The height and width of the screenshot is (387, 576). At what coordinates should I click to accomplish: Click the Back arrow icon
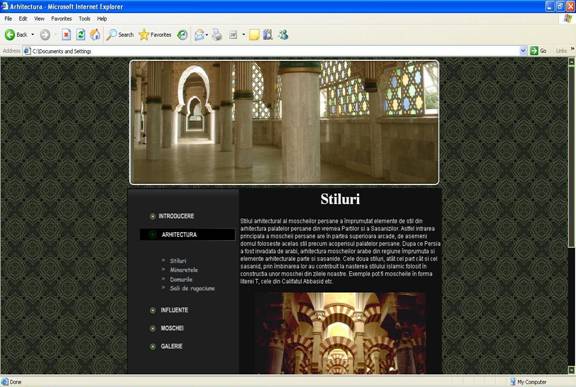[x=10, y=35]
